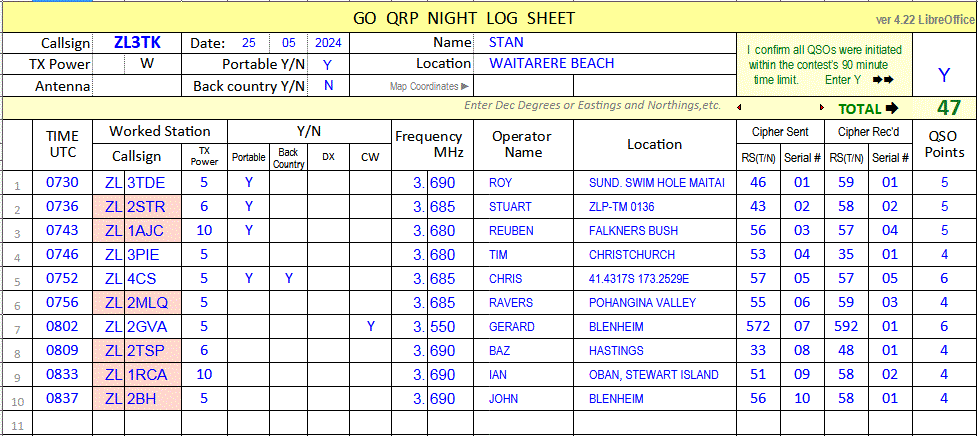The width and height of the screenshot is (978, 436).
Task: Click the Name field containing STAN
Action: 605,43
